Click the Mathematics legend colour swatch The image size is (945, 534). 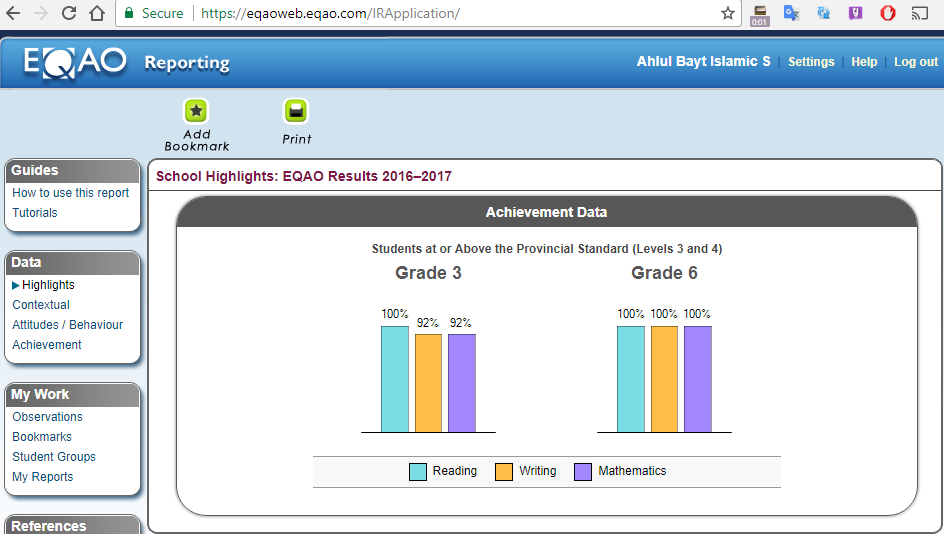pos(583,472)
